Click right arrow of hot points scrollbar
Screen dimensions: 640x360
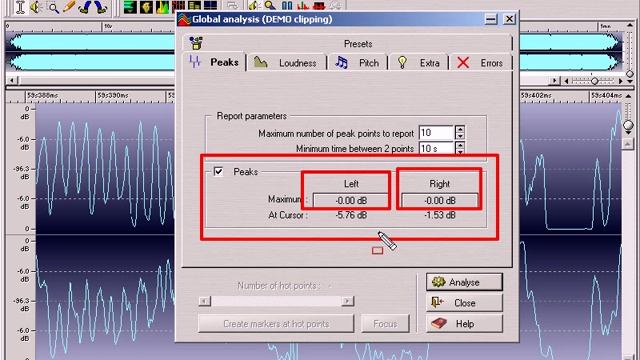point(348,301)
